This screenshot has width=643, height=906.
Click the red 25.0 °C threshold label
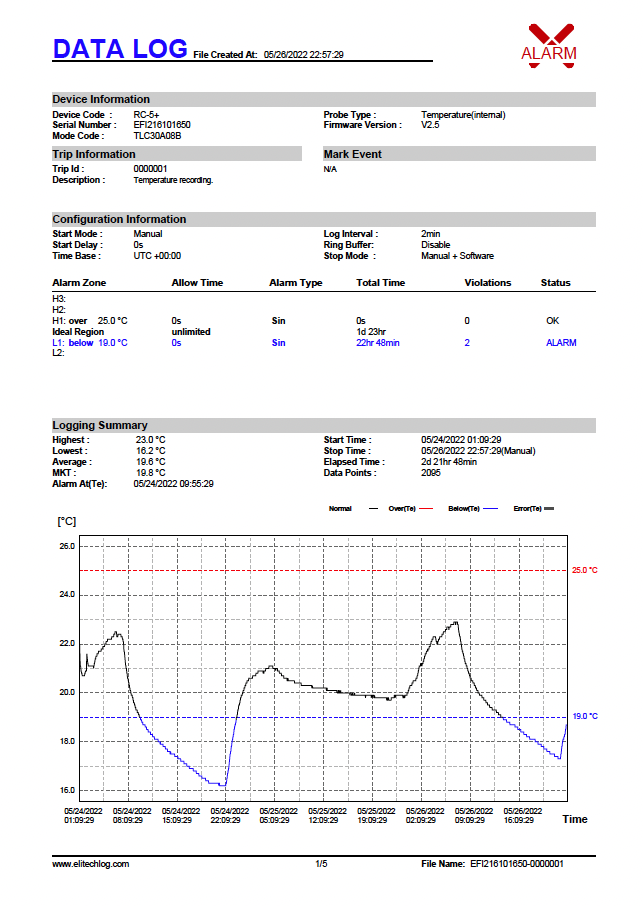585,570
